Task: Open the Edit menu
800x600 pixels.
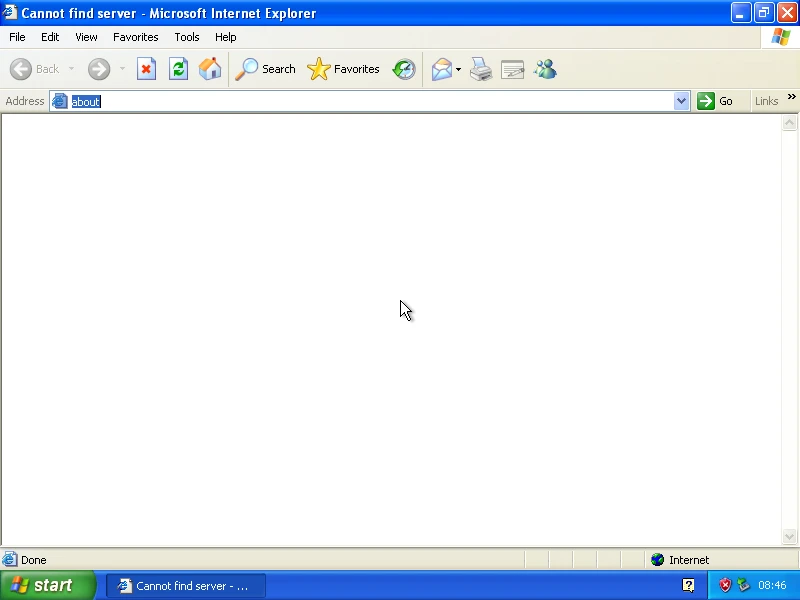Action: [x=50, y=37]
